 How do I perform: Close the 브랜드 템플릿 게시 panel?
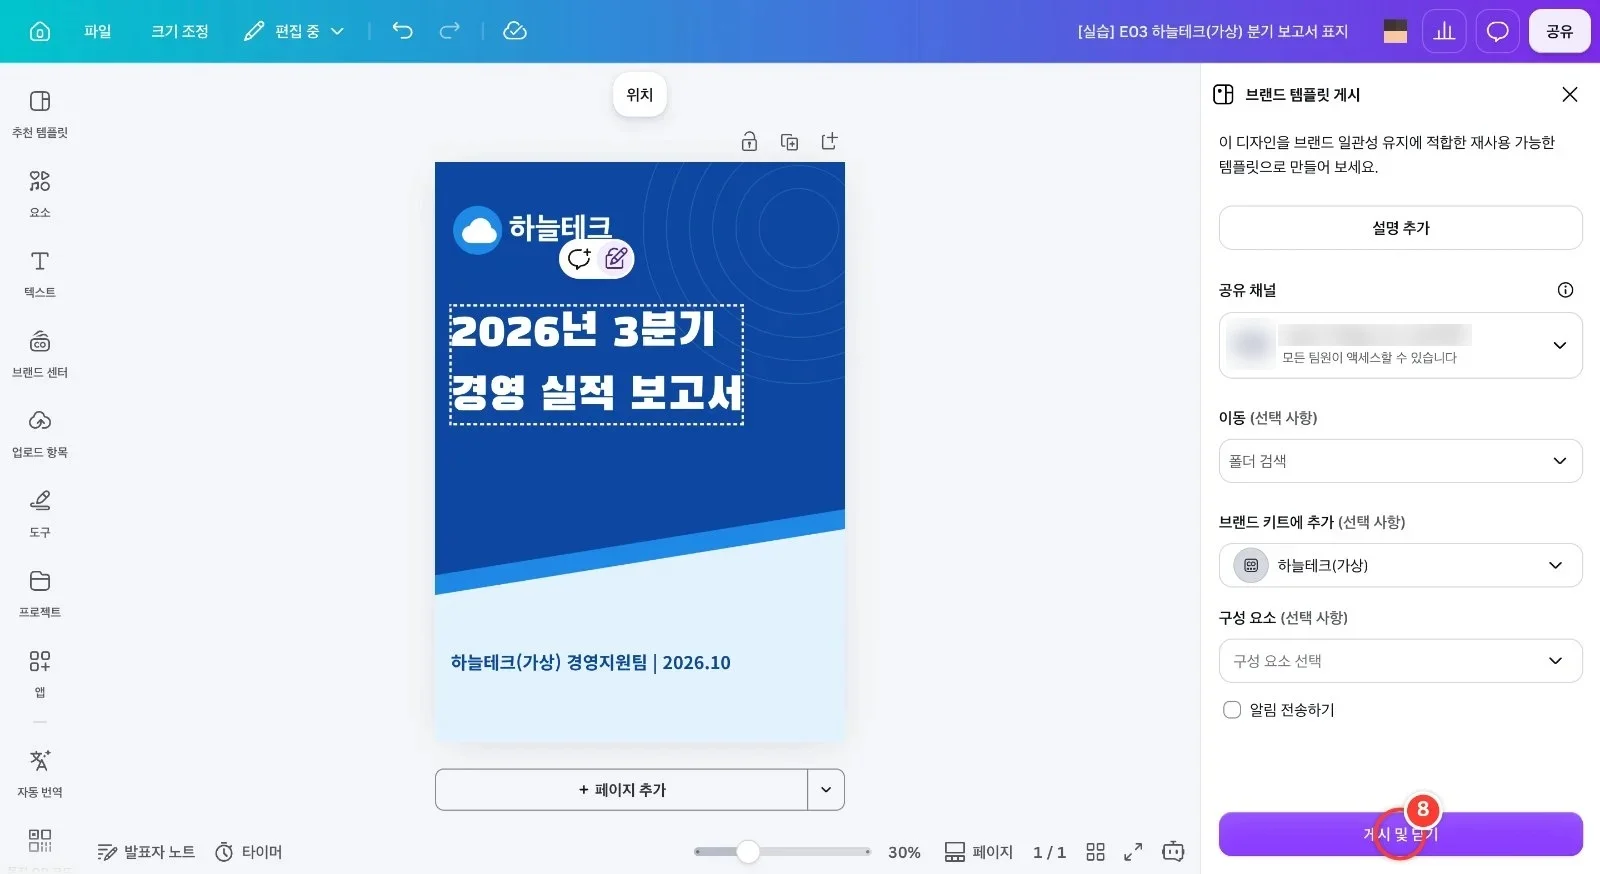tap(1570, 94)
